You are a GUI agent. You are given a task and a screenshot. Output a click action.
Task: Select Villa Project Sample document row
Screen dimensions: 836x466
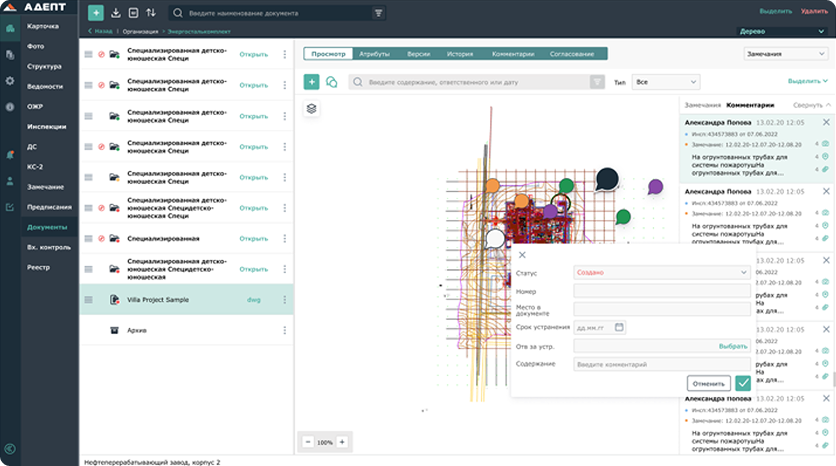pos(187,300)
